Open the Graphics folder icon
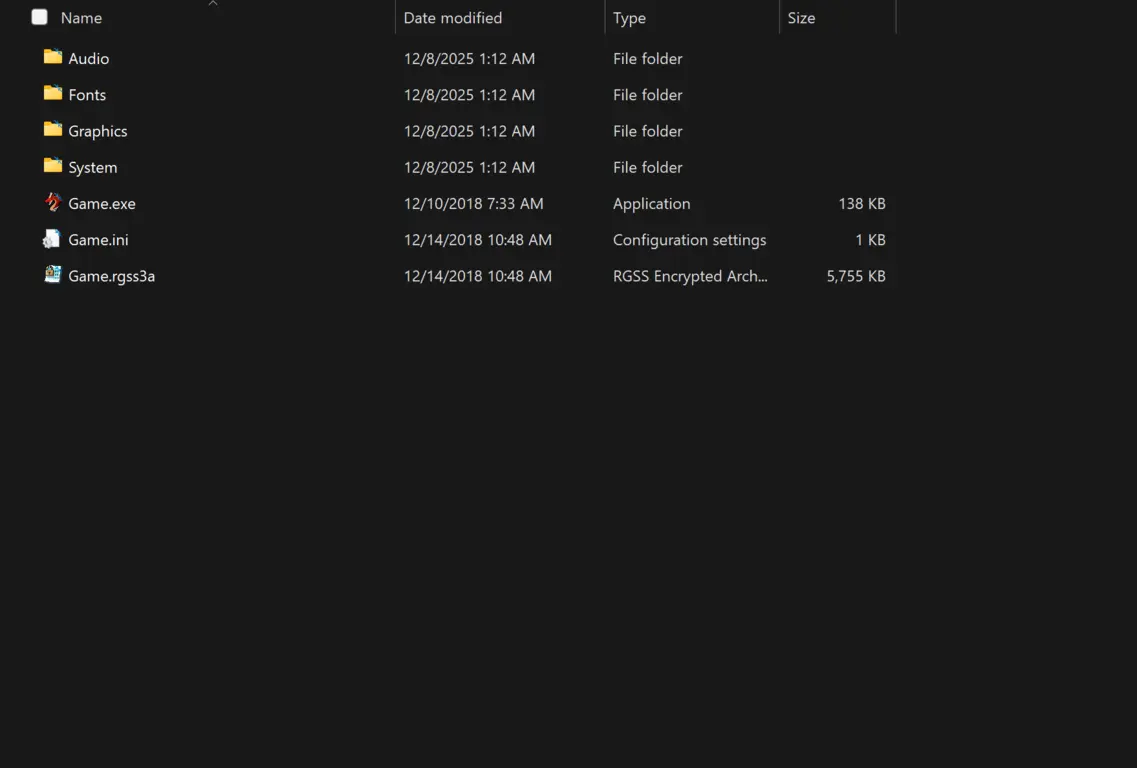 coord(53,130)
